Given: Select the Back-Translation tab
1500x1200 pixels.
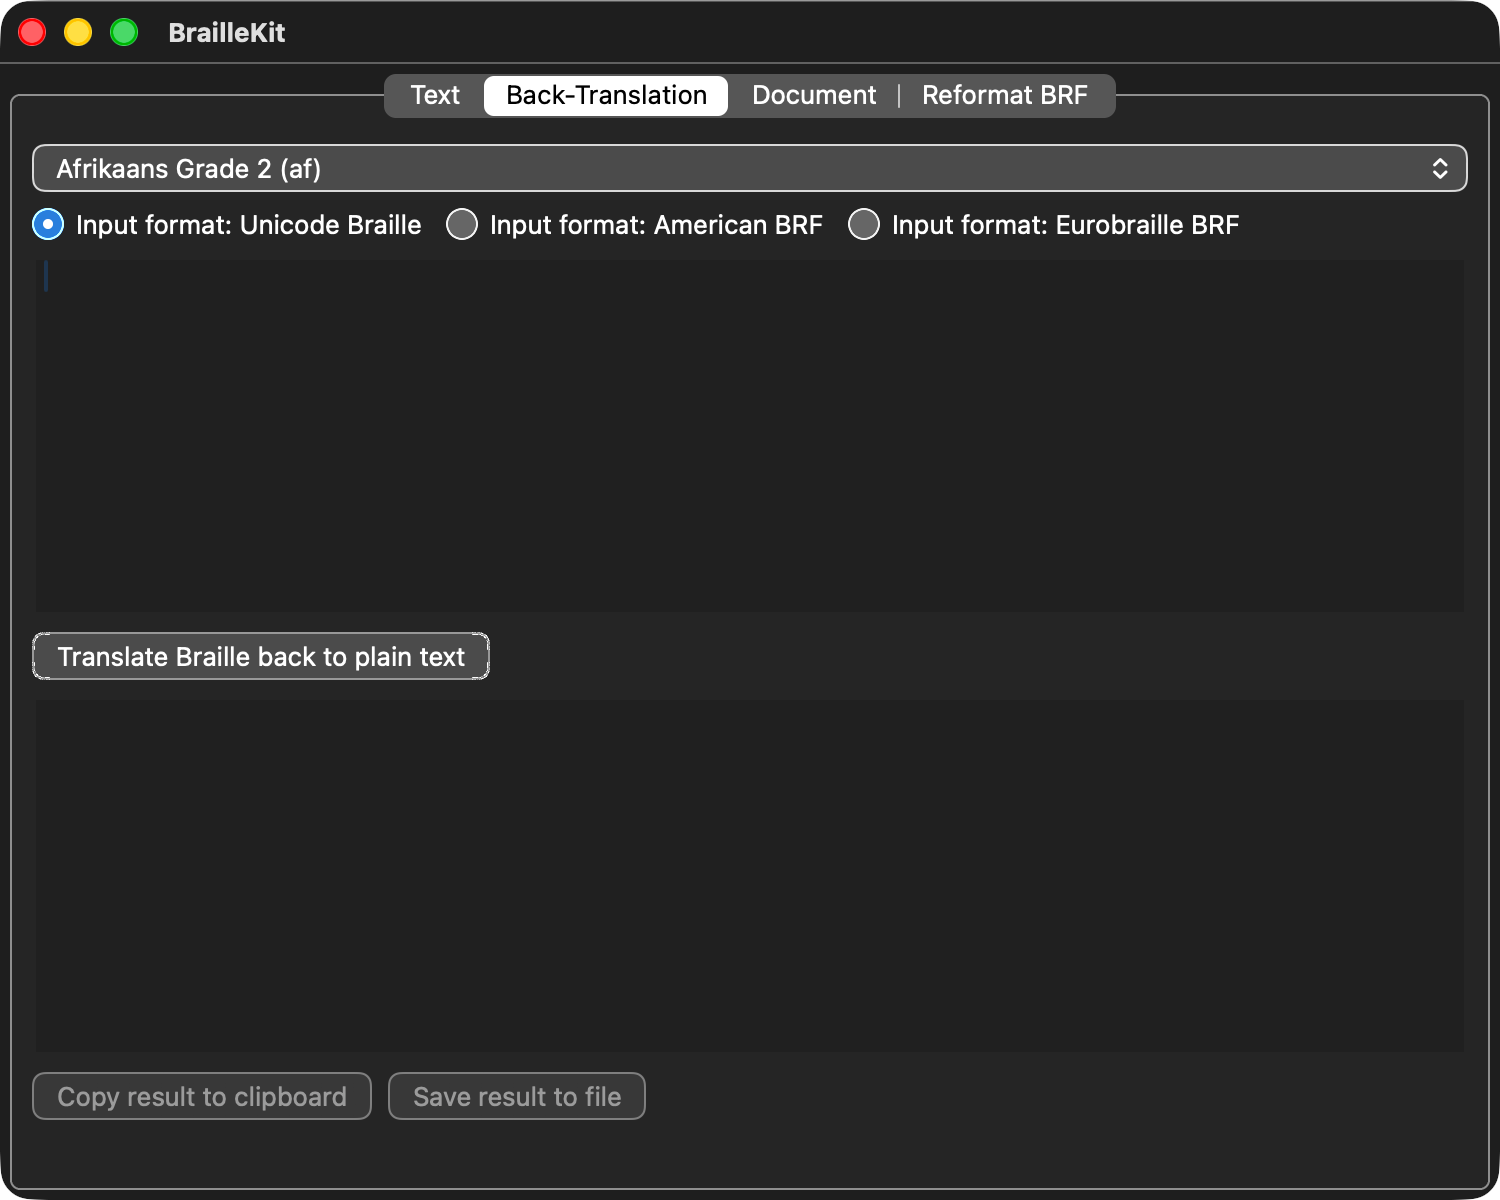Looking at the screenshot, I should [x=606, y=95].
